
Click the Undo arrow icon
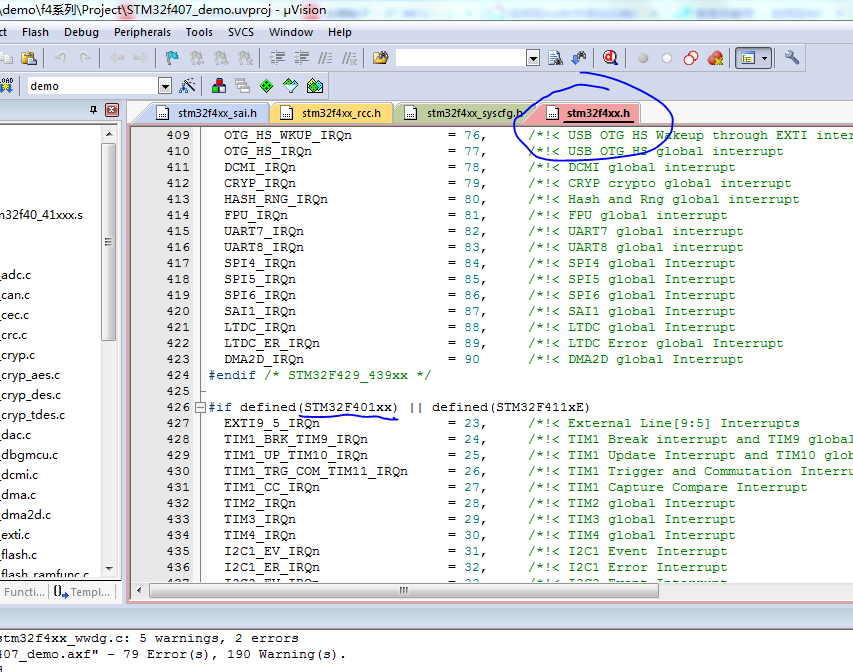pos(61,58)
